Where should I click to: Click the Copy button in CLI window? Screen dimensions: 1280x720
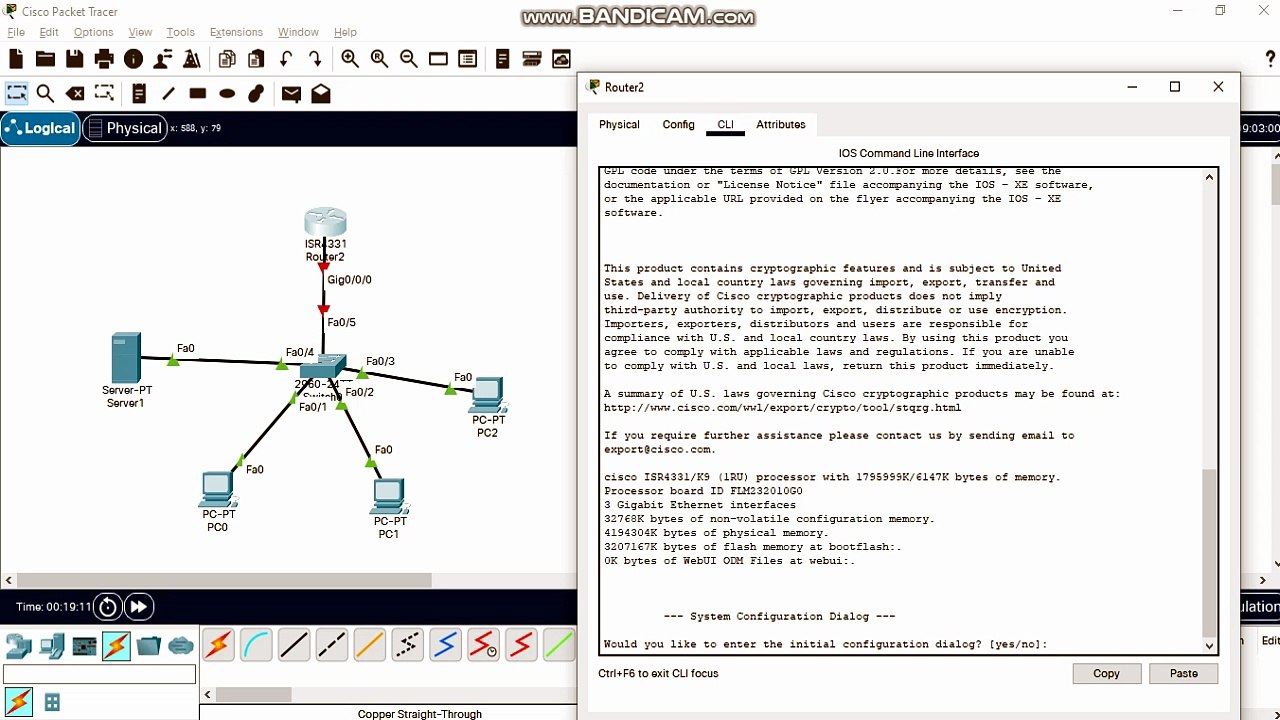pyautogui.click(x=1106, y=674)
